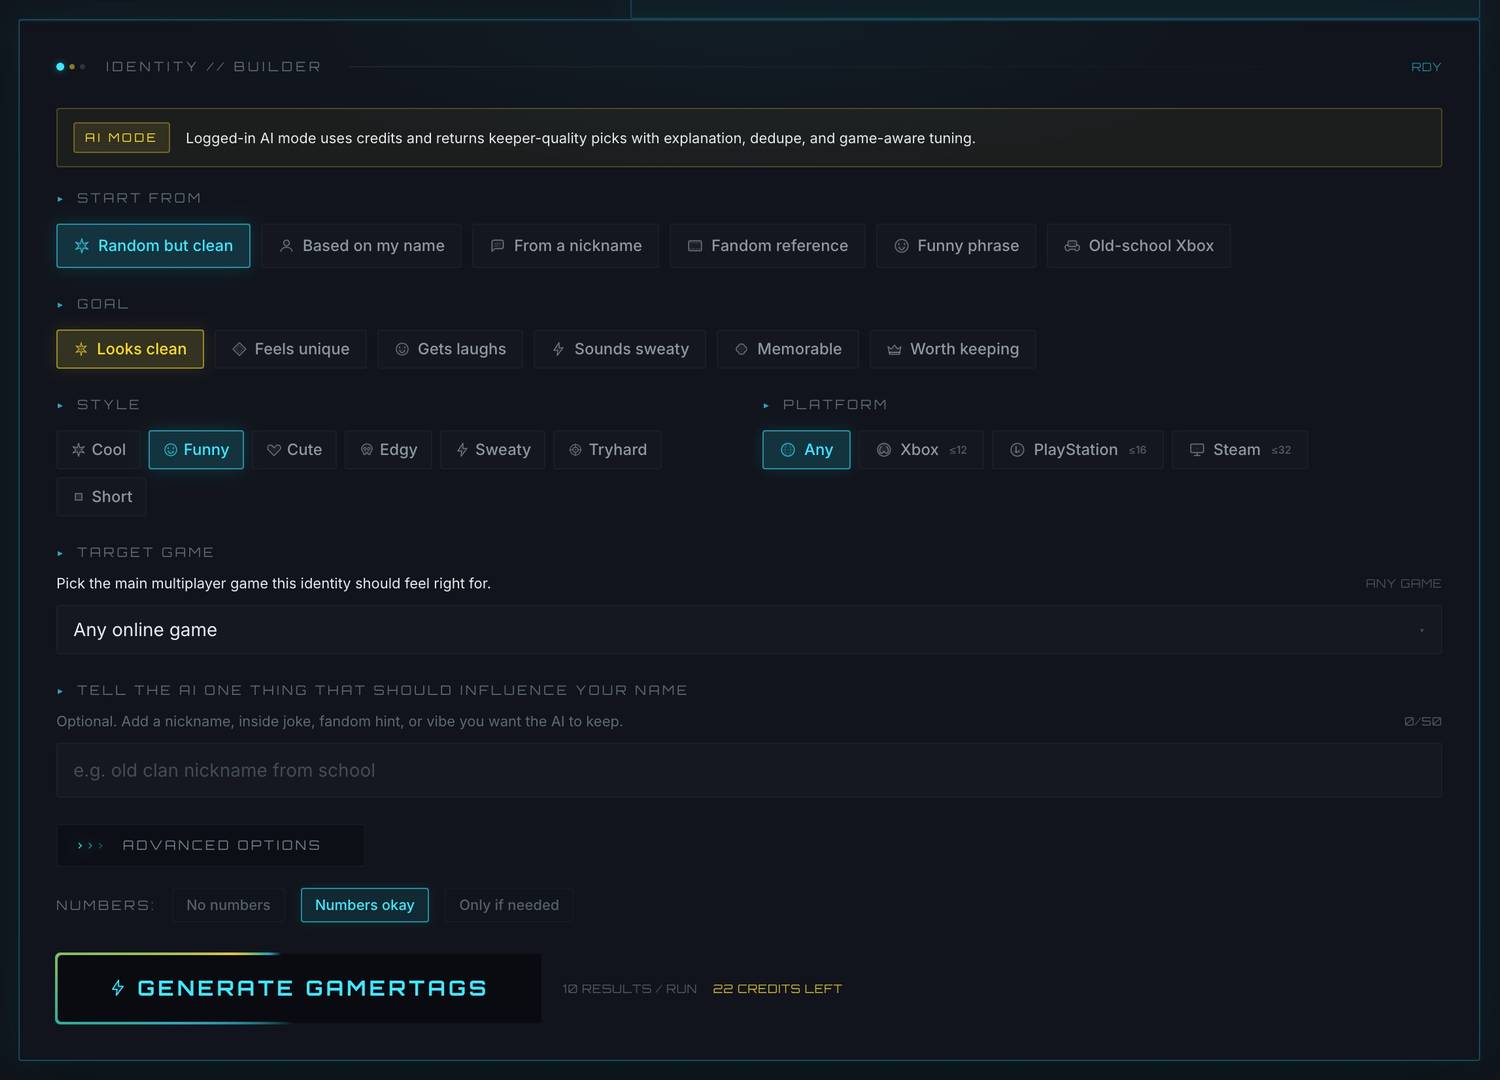Click the person icon on Based on my name
1500x1080 pixels.
[286, 246]
